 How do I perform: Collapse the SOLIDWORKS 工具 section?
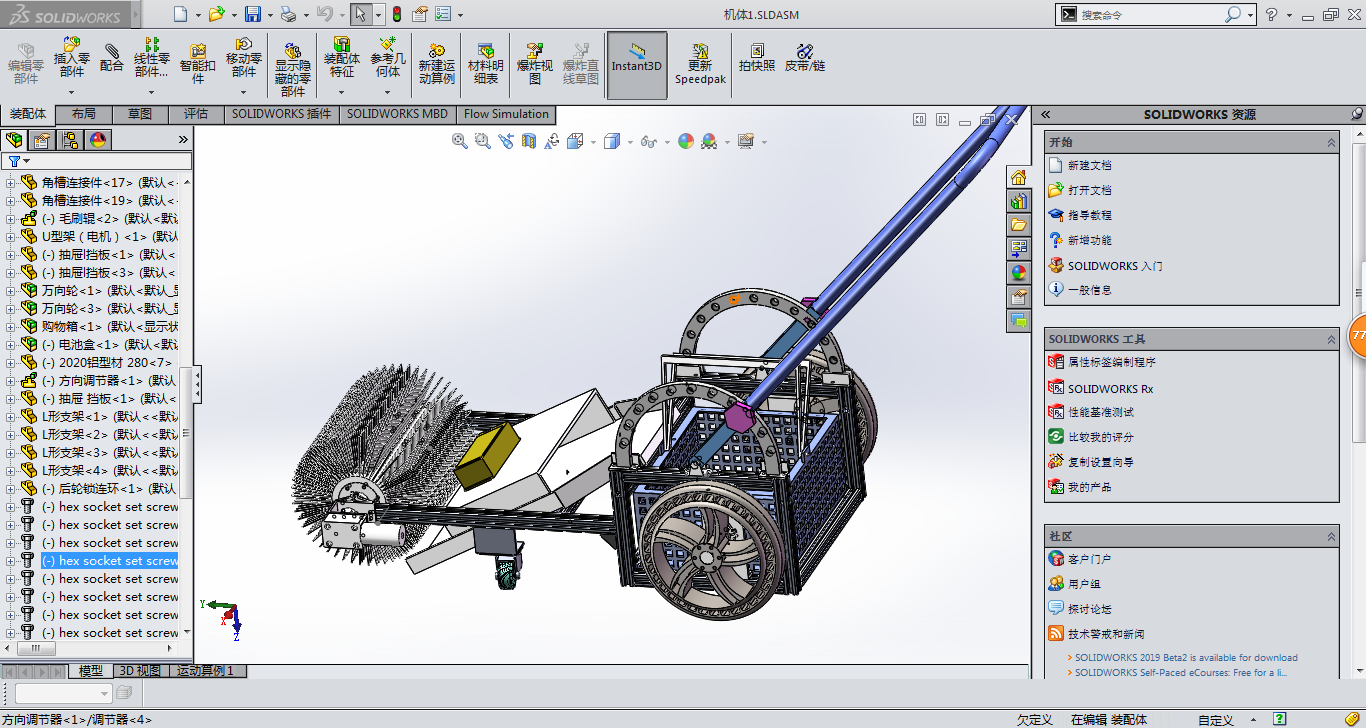[1331, 340]
